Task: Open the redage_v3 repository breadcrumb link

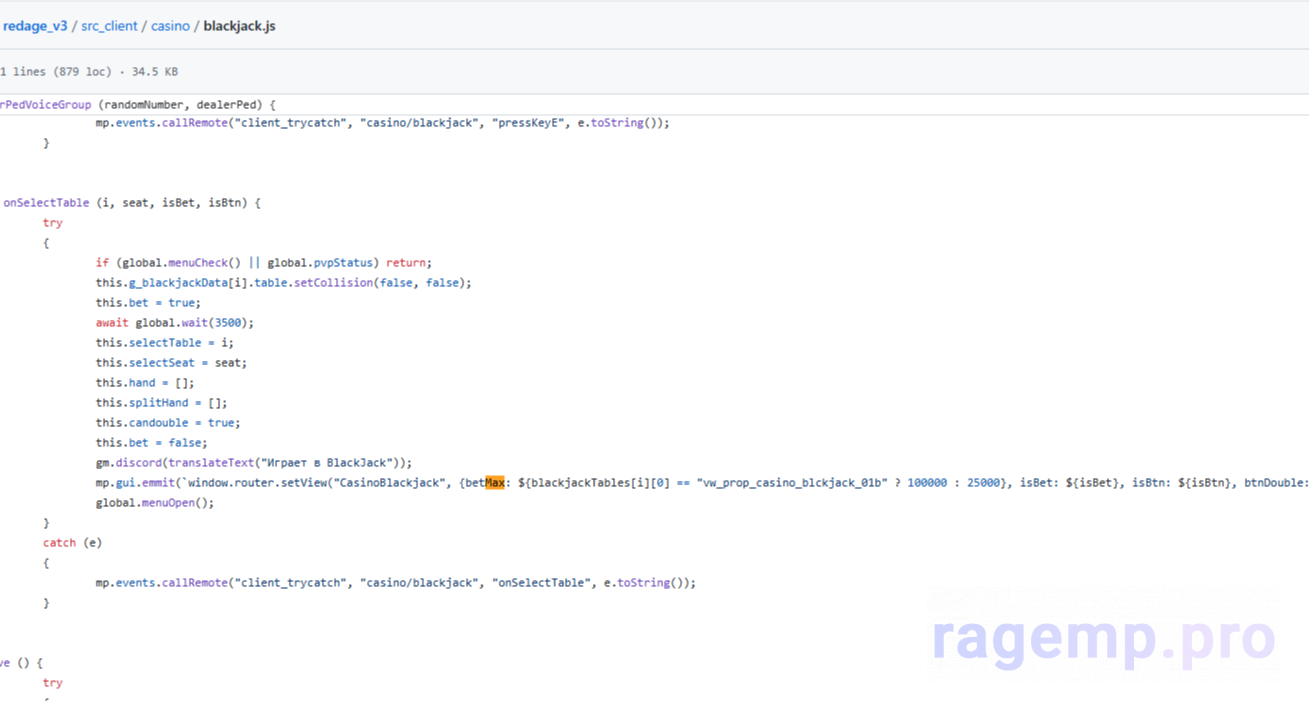Action: coord(35,26)
